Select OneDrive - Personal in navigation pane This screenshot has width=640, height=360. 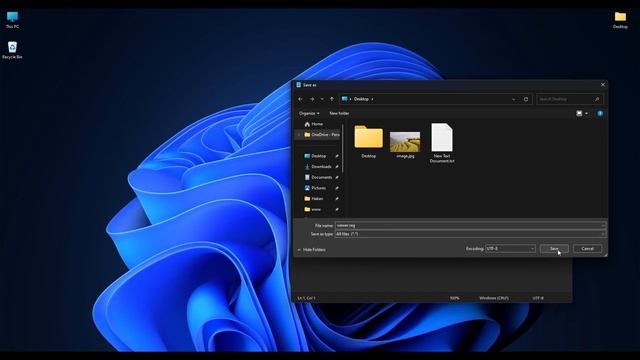tap(322, 135)
